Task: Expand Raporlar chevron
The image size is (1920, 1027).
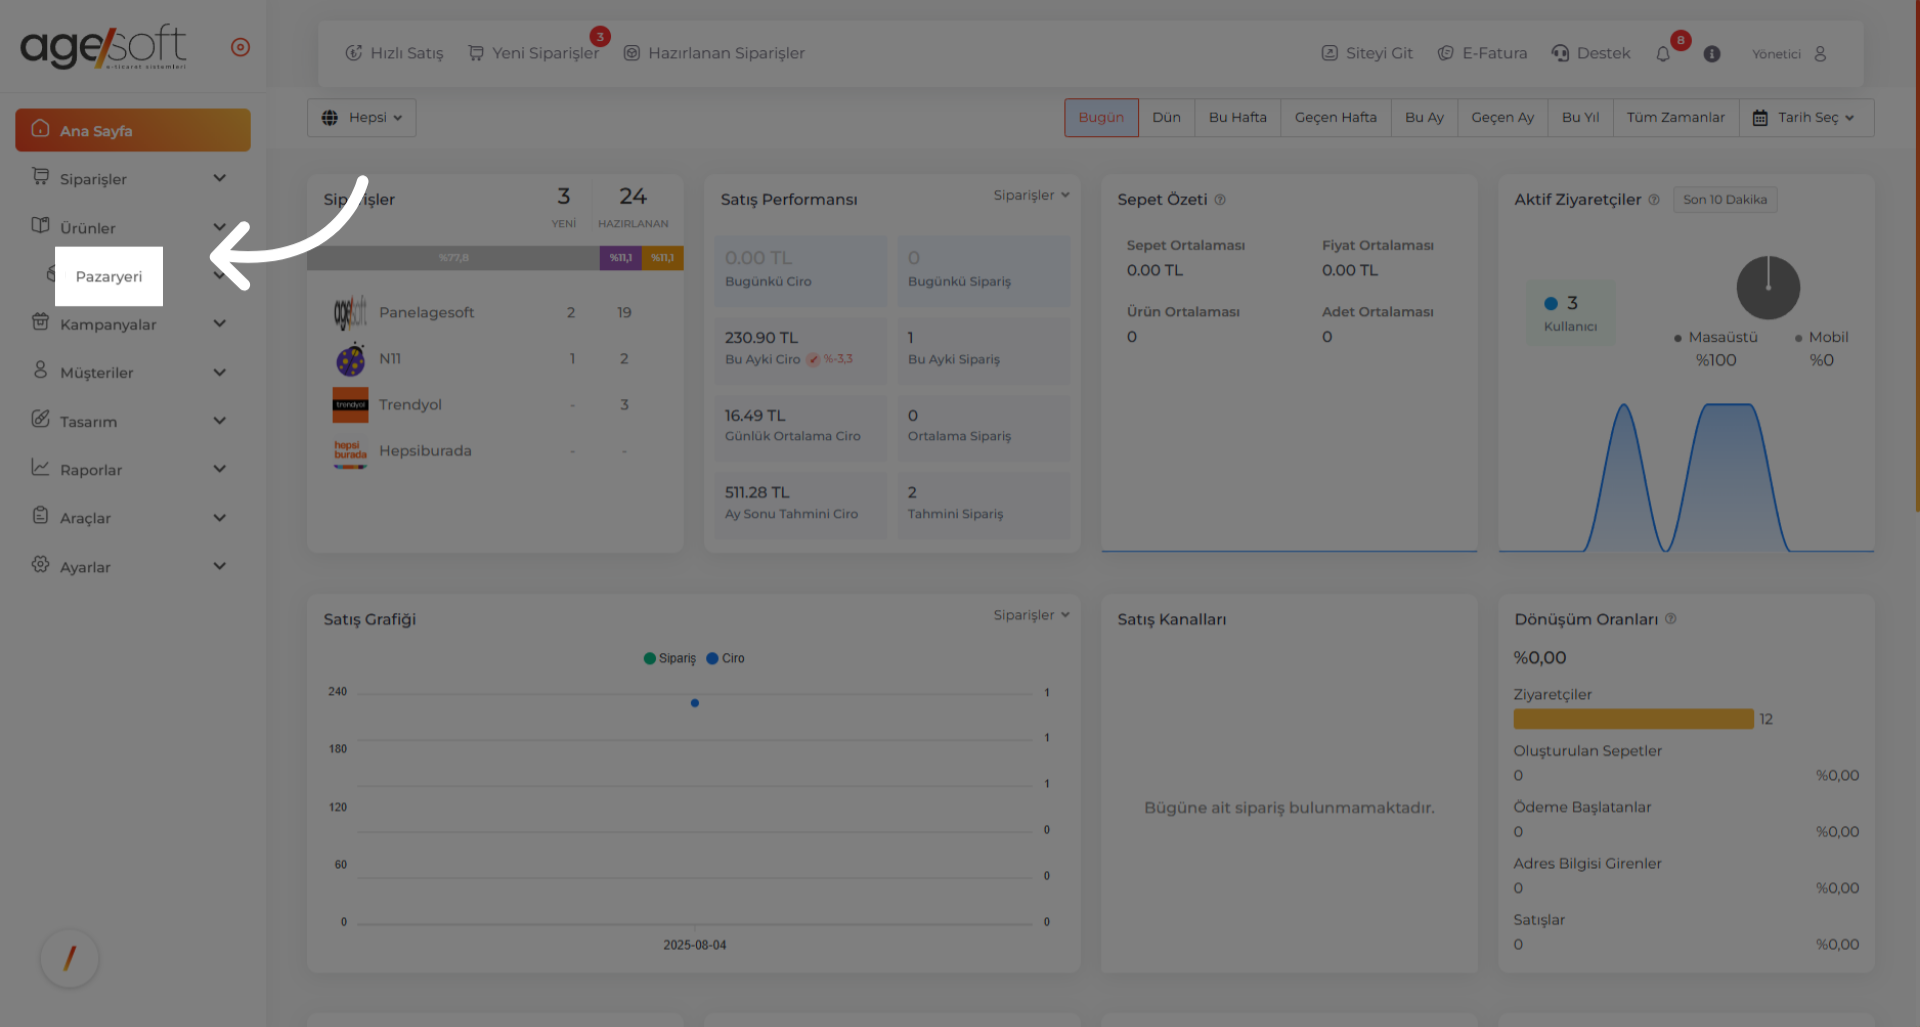Action: pyautogui.click(x=219, y=468)
